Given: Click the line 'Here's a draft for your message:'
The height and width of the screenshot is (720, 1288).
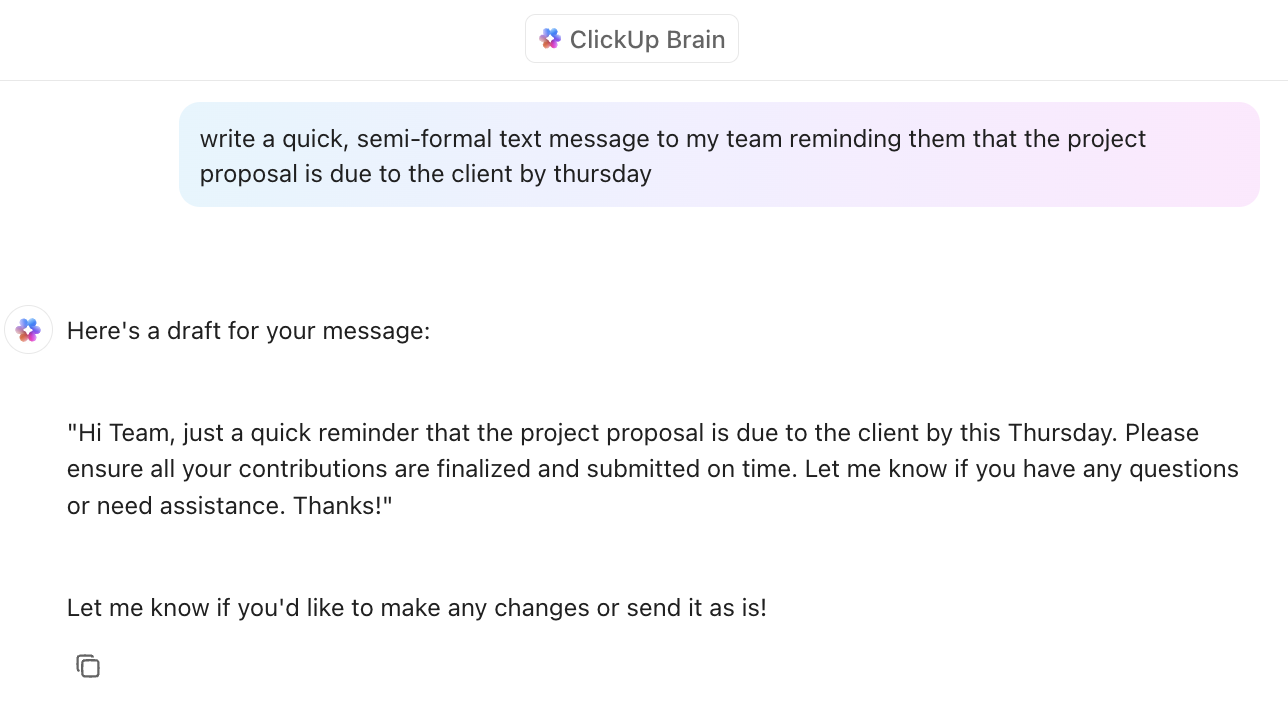Looking at the screenshot, I should tap(248, 330).
